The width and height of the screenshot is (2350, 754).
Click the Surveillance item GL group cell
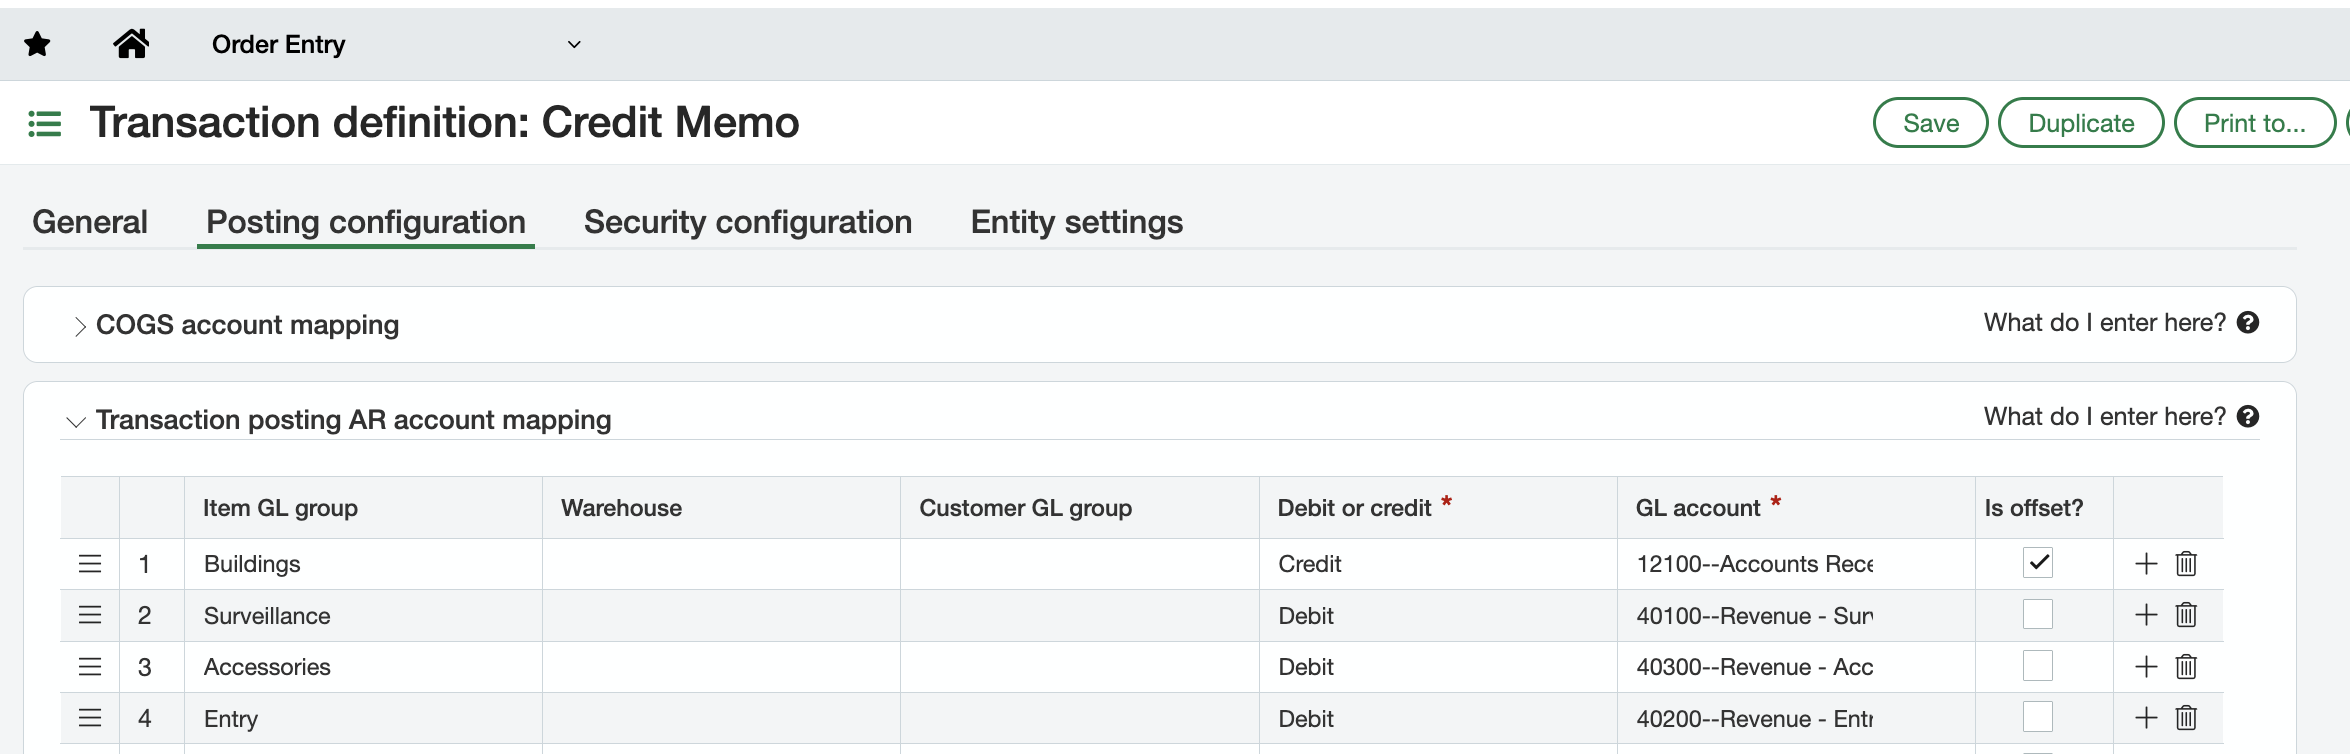(x=363, y=615)
